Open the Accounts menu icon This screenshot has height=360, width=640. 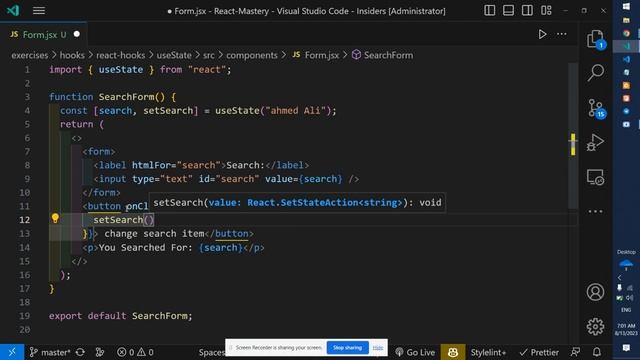[x=596, y=292]
